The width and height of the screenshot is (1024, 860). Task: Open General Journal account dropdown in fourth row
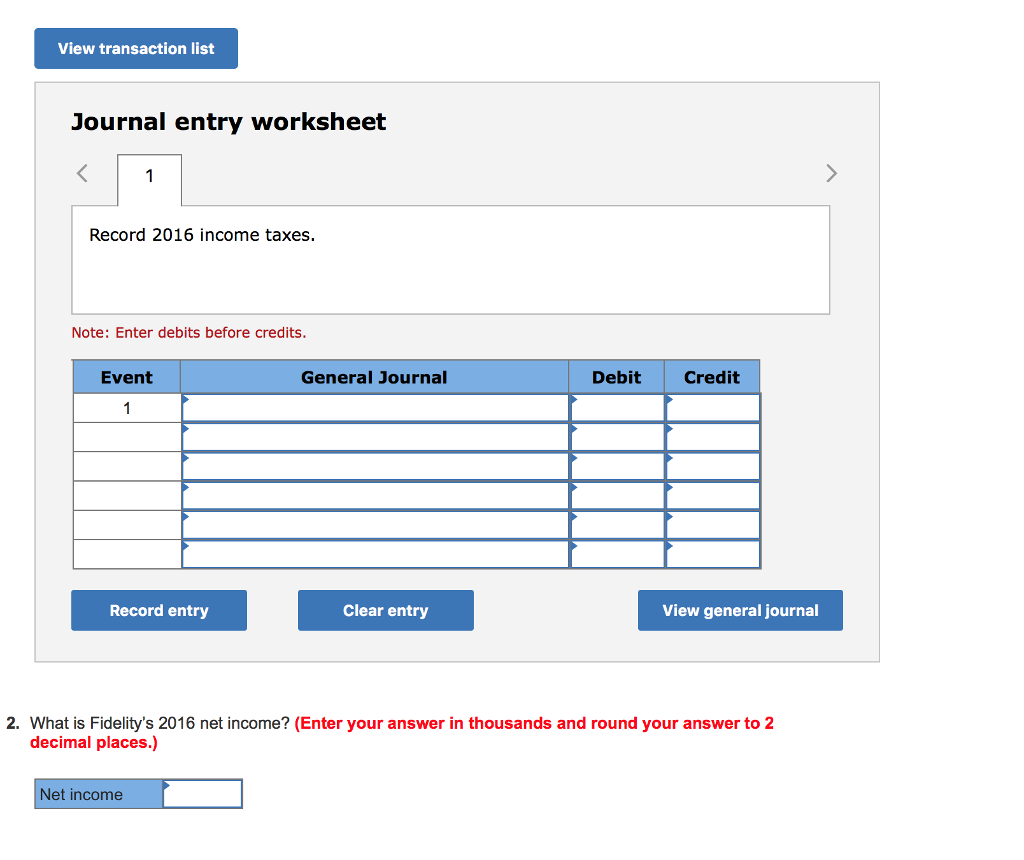tap(375, 496)
